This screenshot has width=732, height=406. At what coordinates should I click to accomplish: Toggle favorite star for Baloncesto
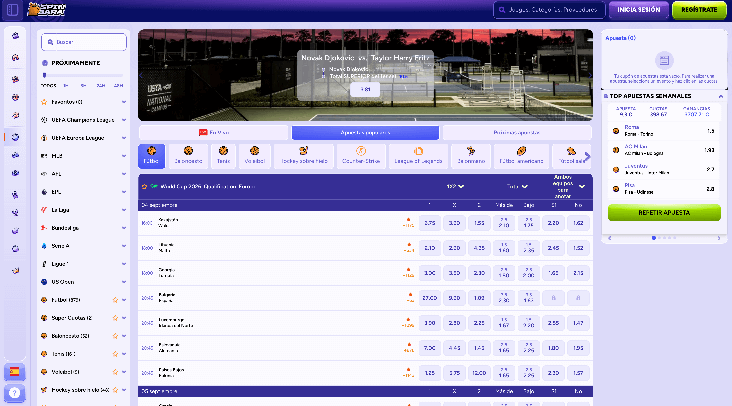[x=115, y=335]
